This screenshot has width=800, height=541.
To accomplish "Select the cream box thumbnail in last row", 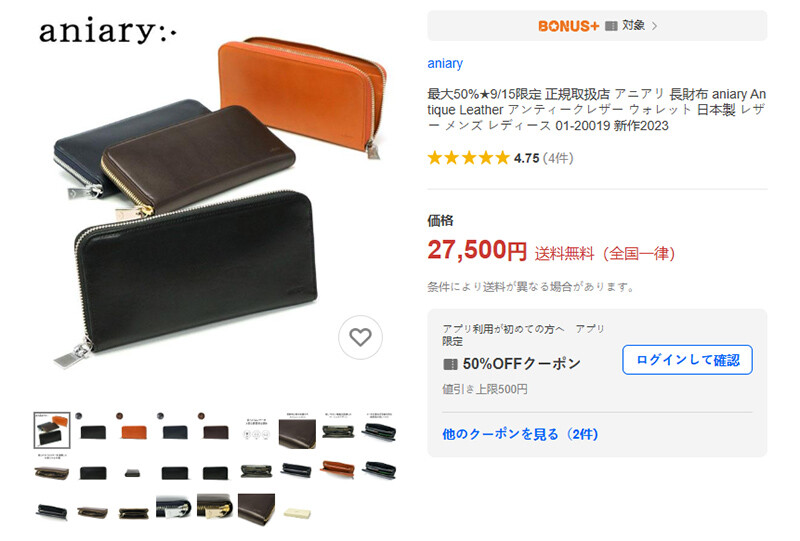I will click(297, 512).
